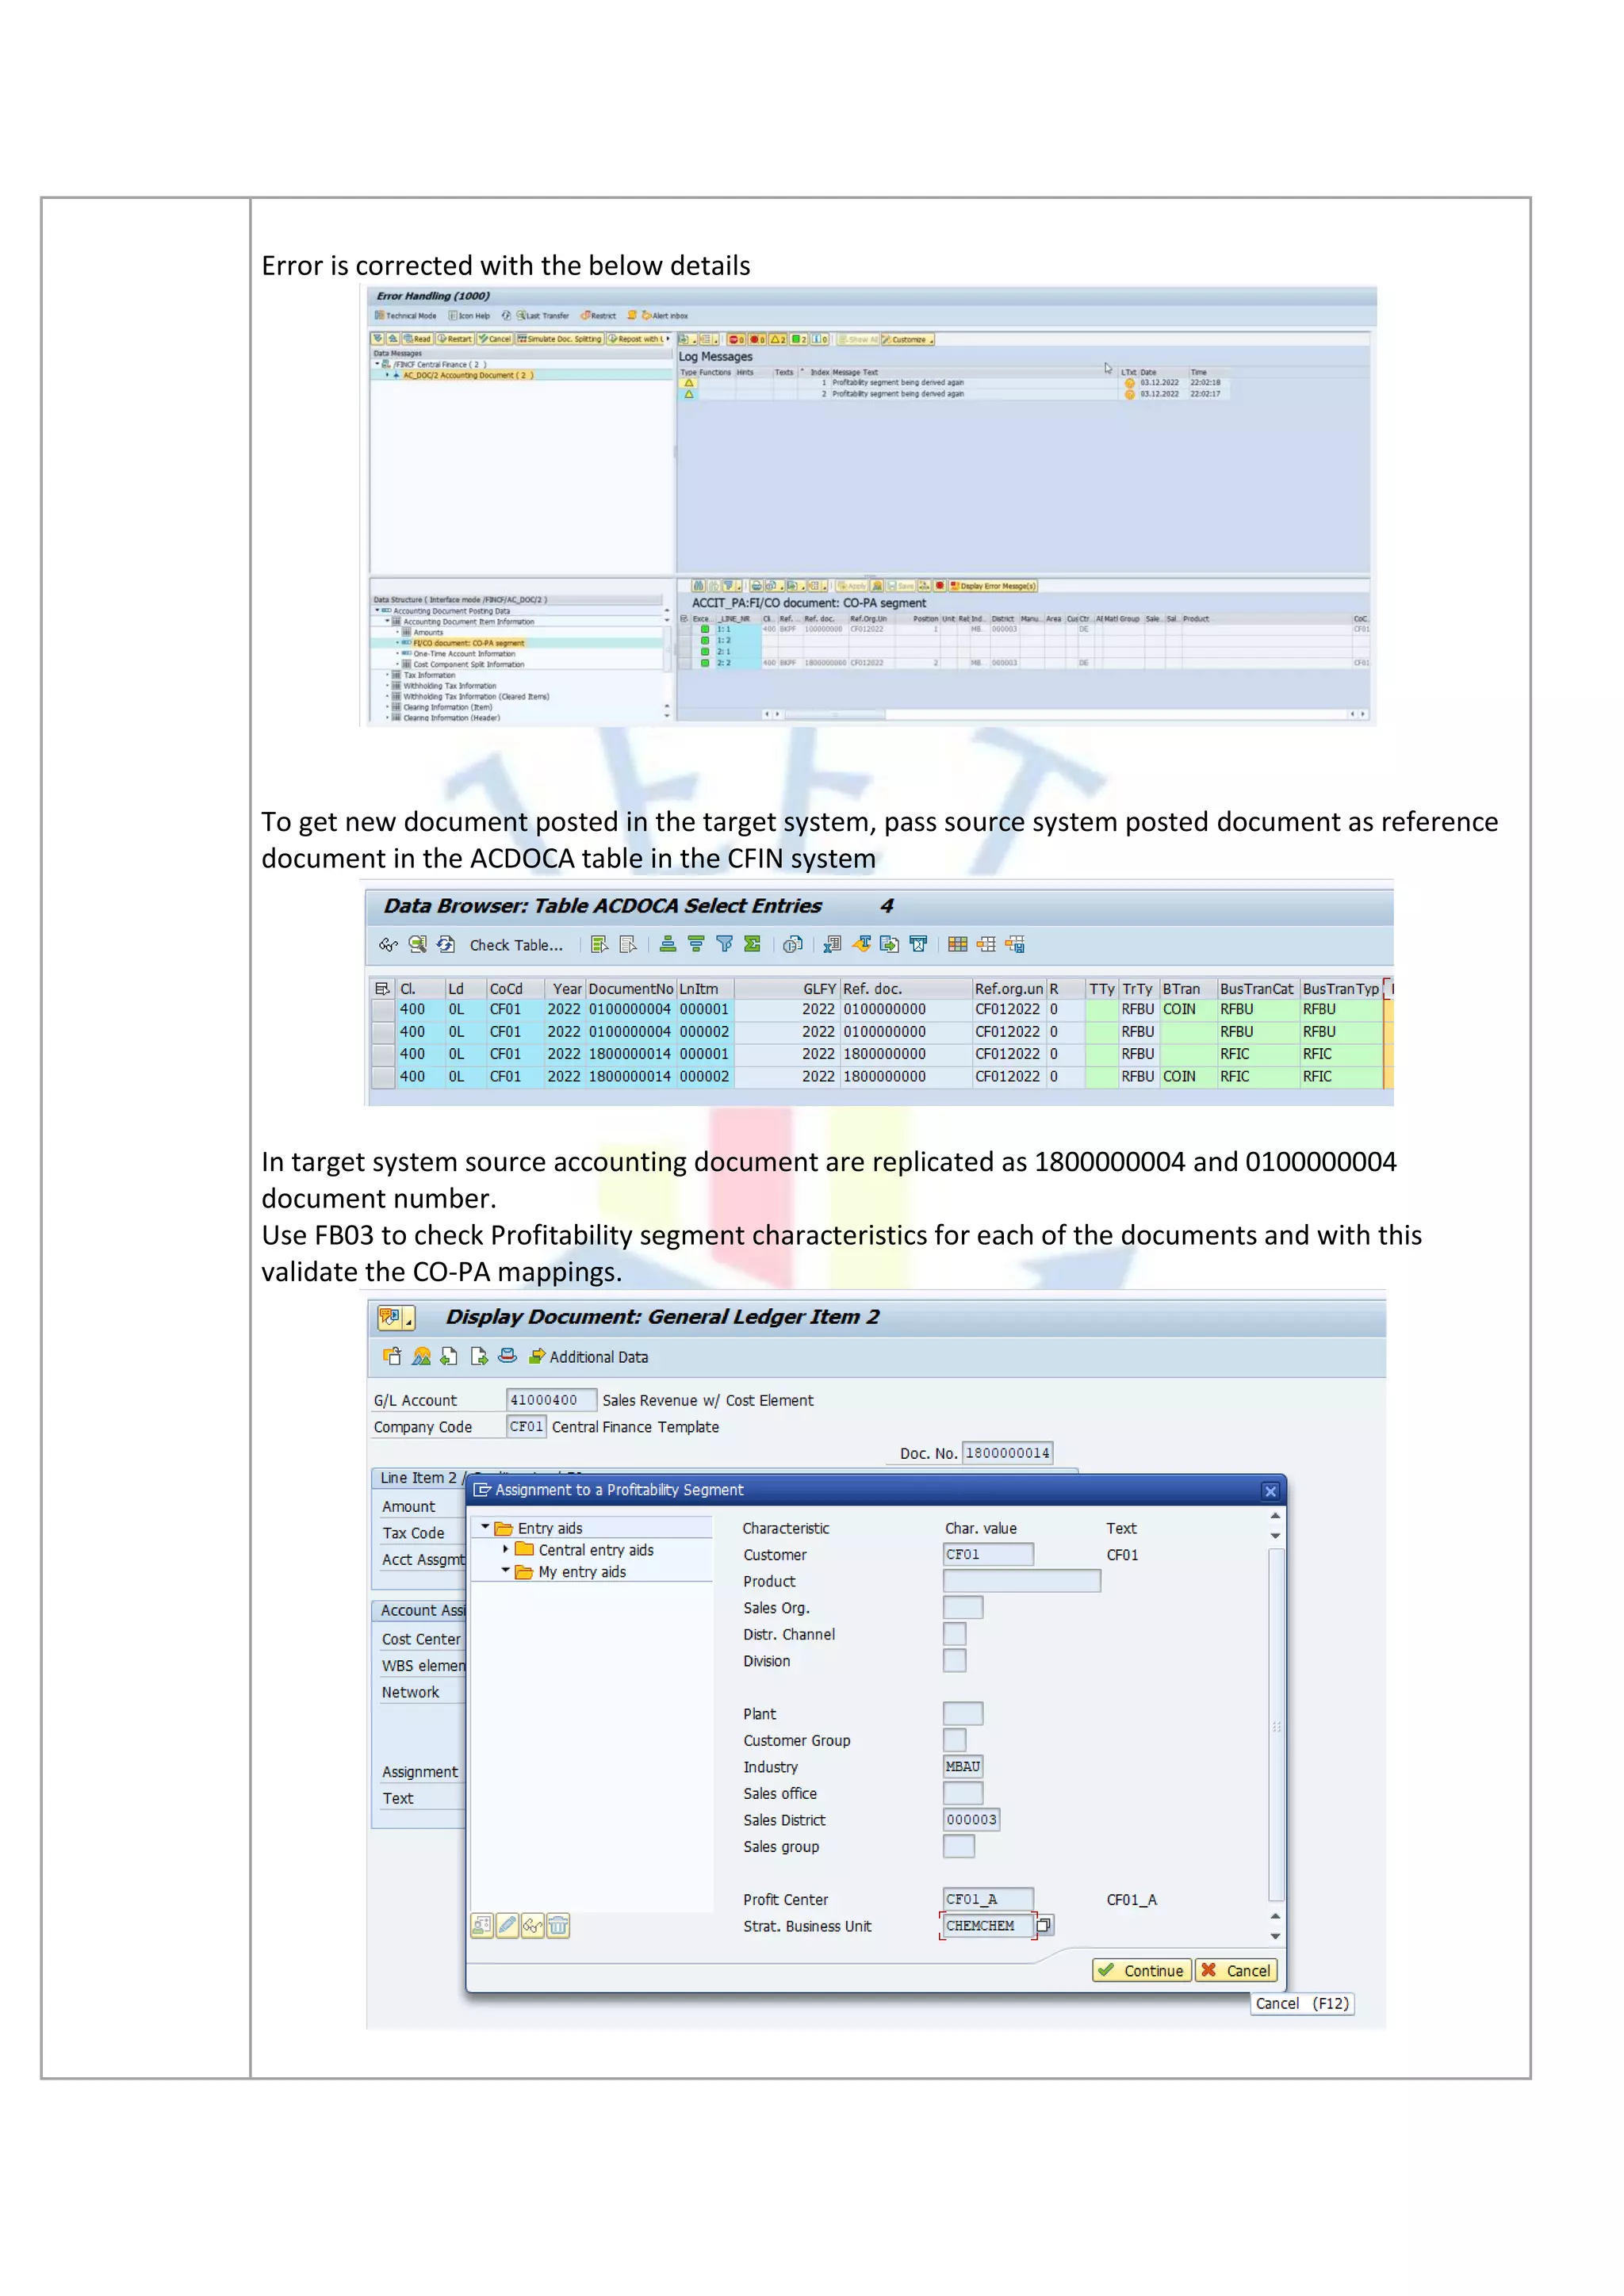Collapse the My entry aids folder
The height and width of the screenshot is (2296, 1624).
pyautogui.click(x=505, y=1571)
